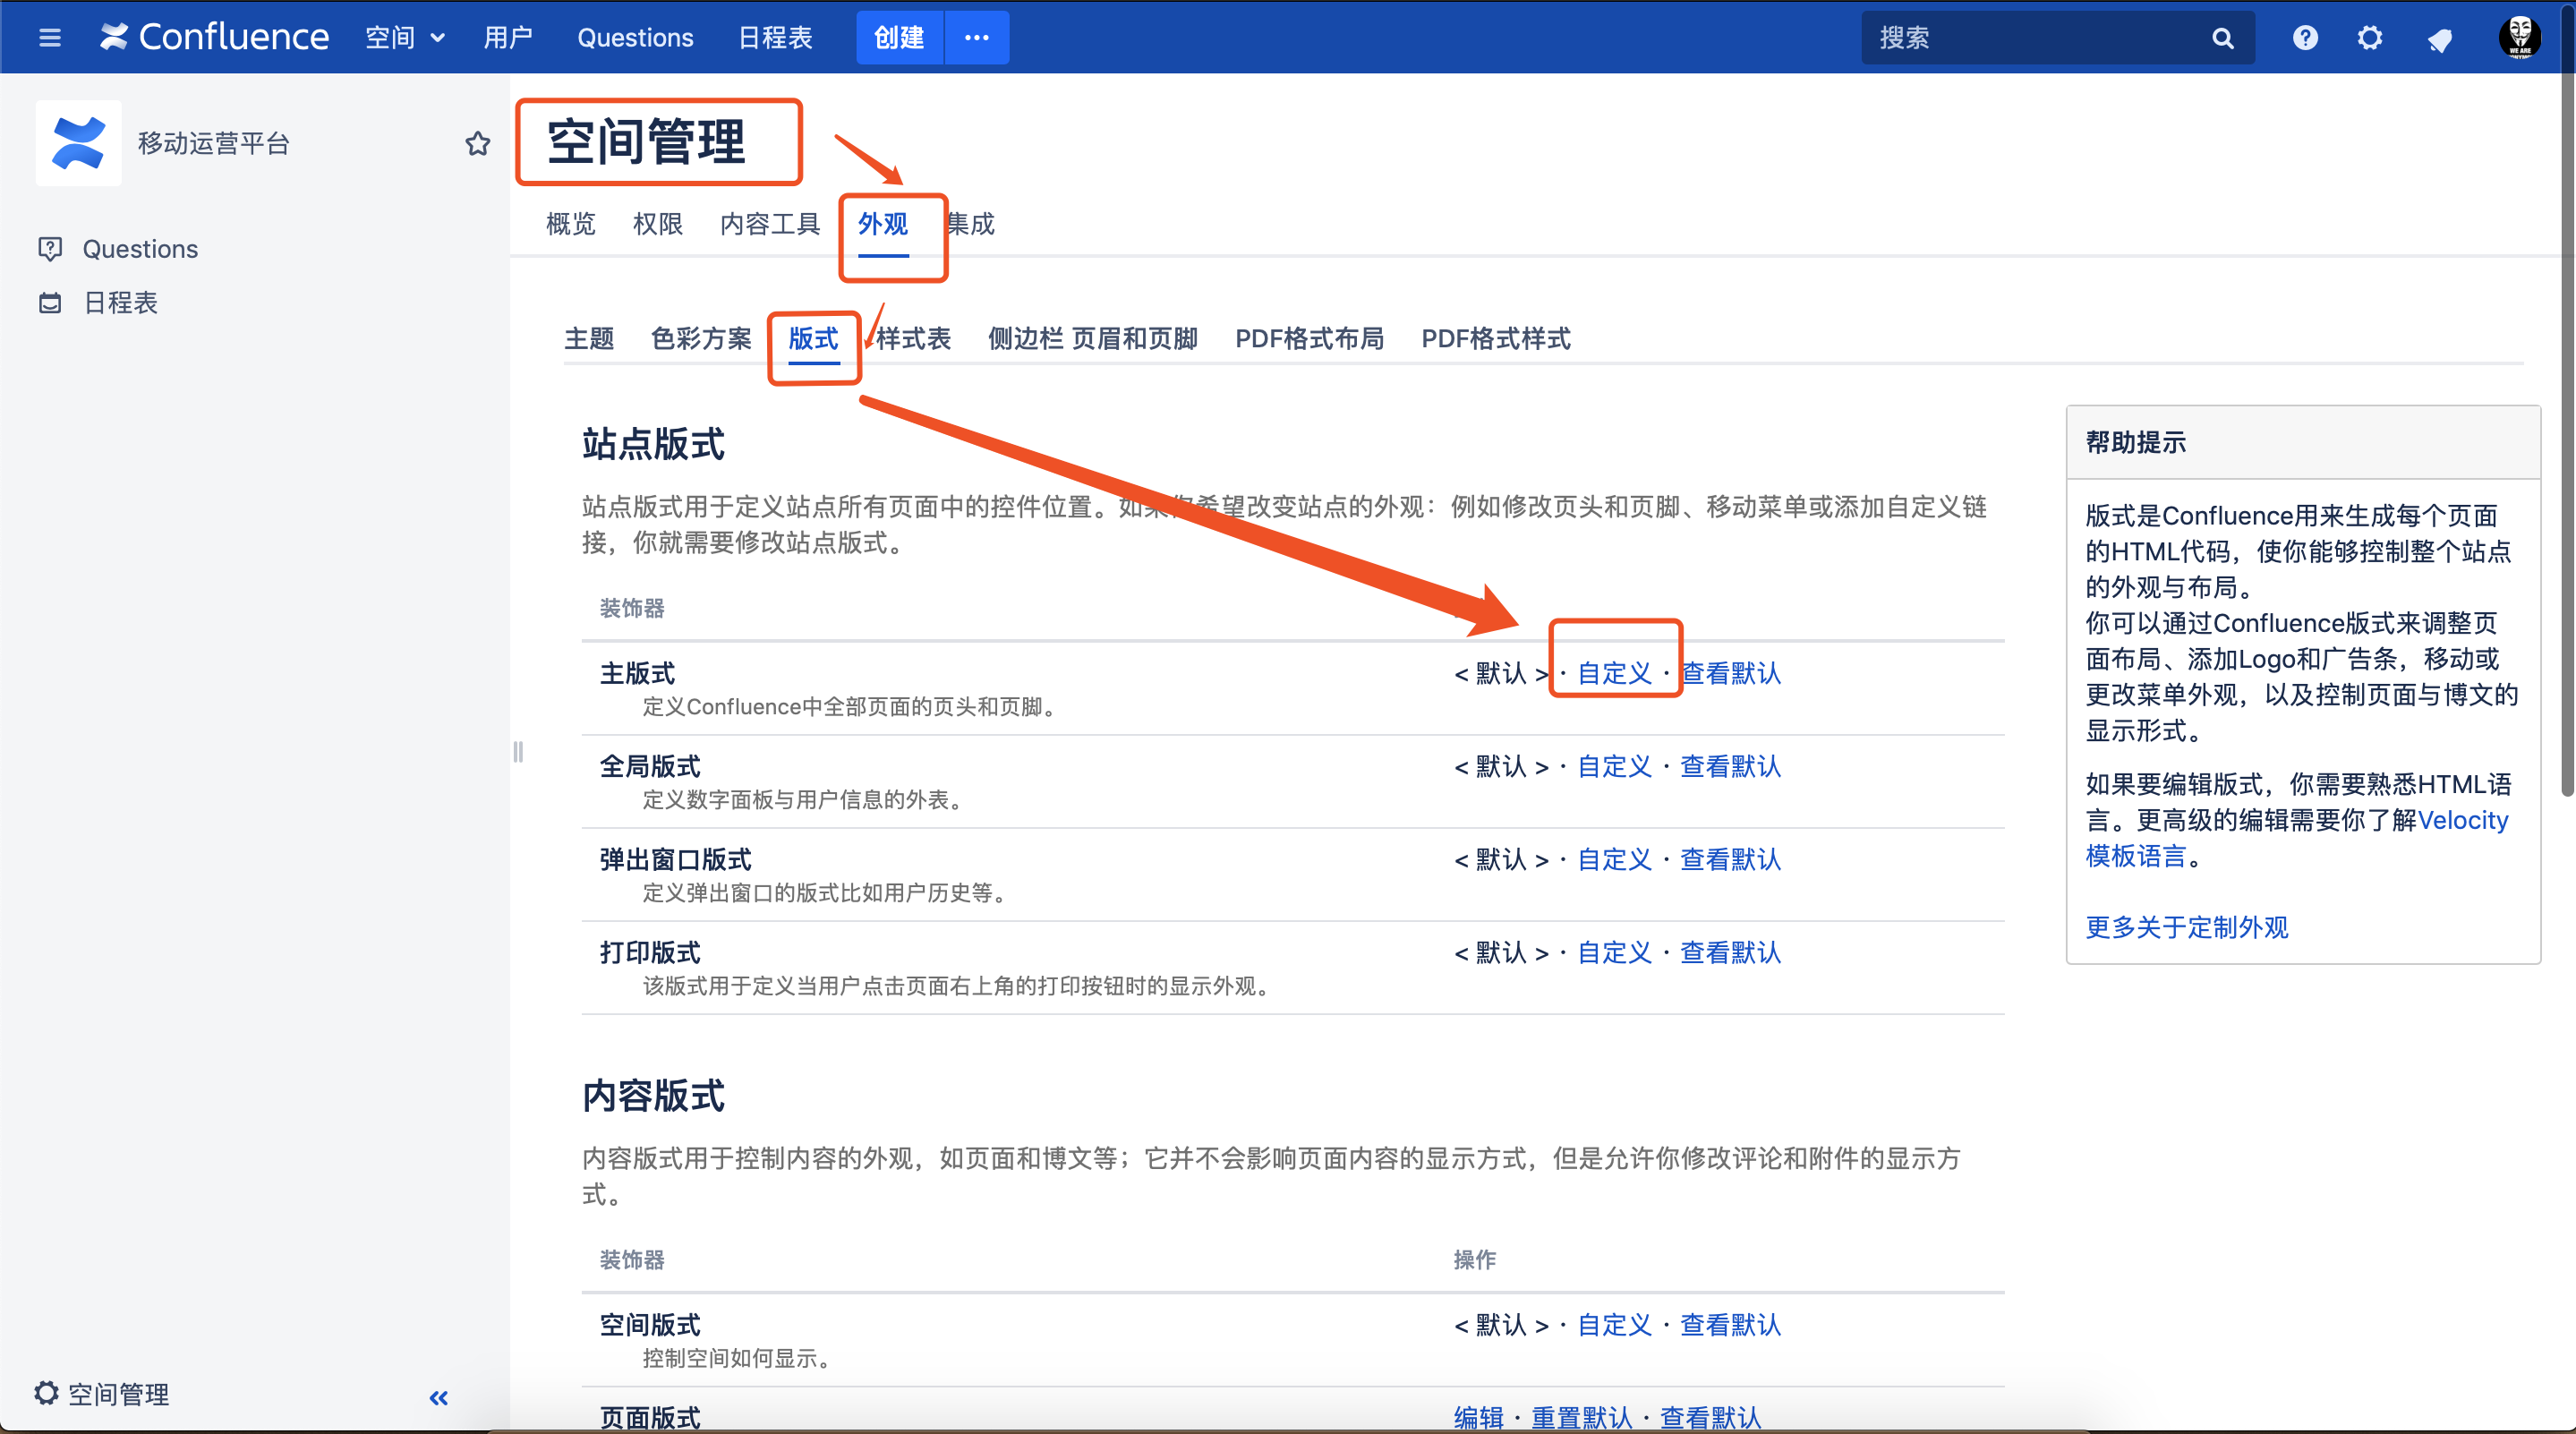2576x1434 pixels.
Task: Star the 移动运营平台 space as favorite
Action: 478,143
